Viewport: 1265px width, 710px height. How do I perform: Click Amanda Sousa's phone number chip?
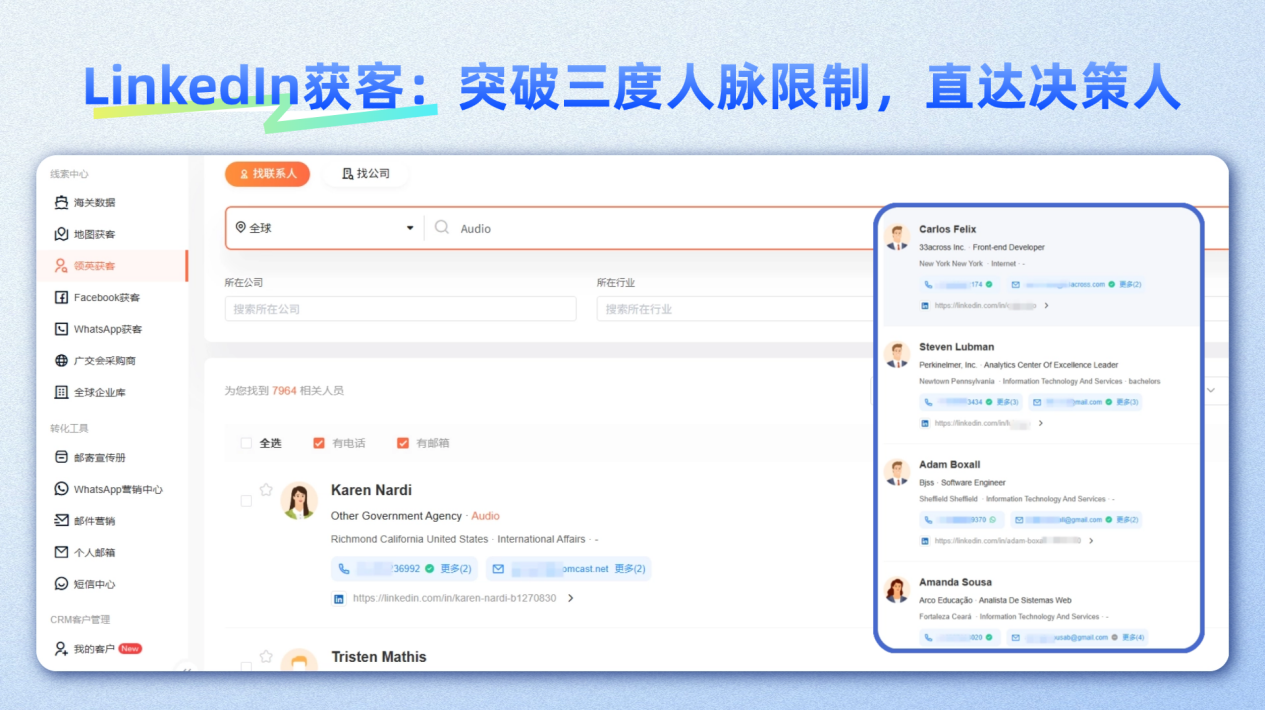point(959,637)
